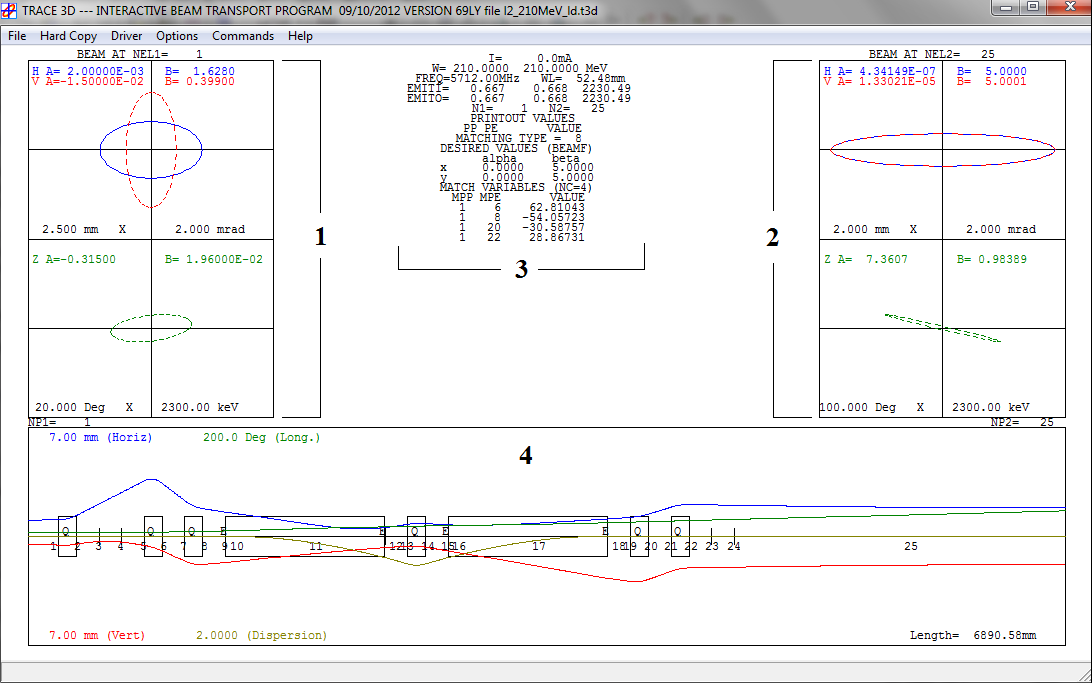Minimize the TRACE 3D window

(x=1003, y=8)
